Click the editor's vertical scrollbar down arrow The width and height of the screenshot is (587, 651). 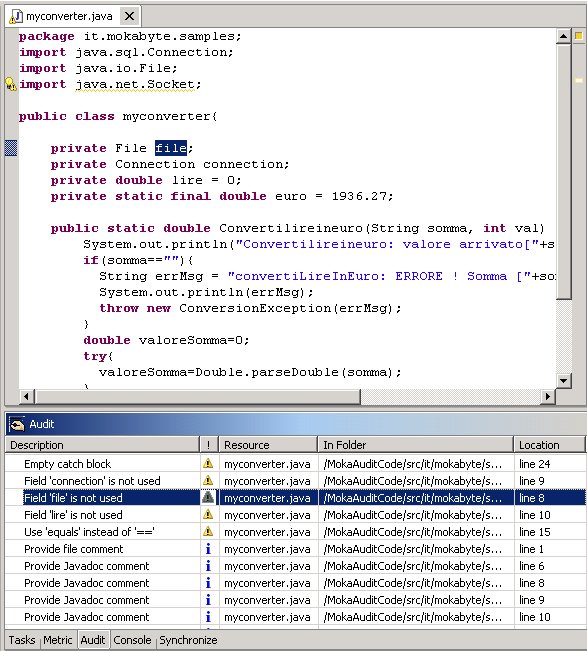click(x=563, y=380)
